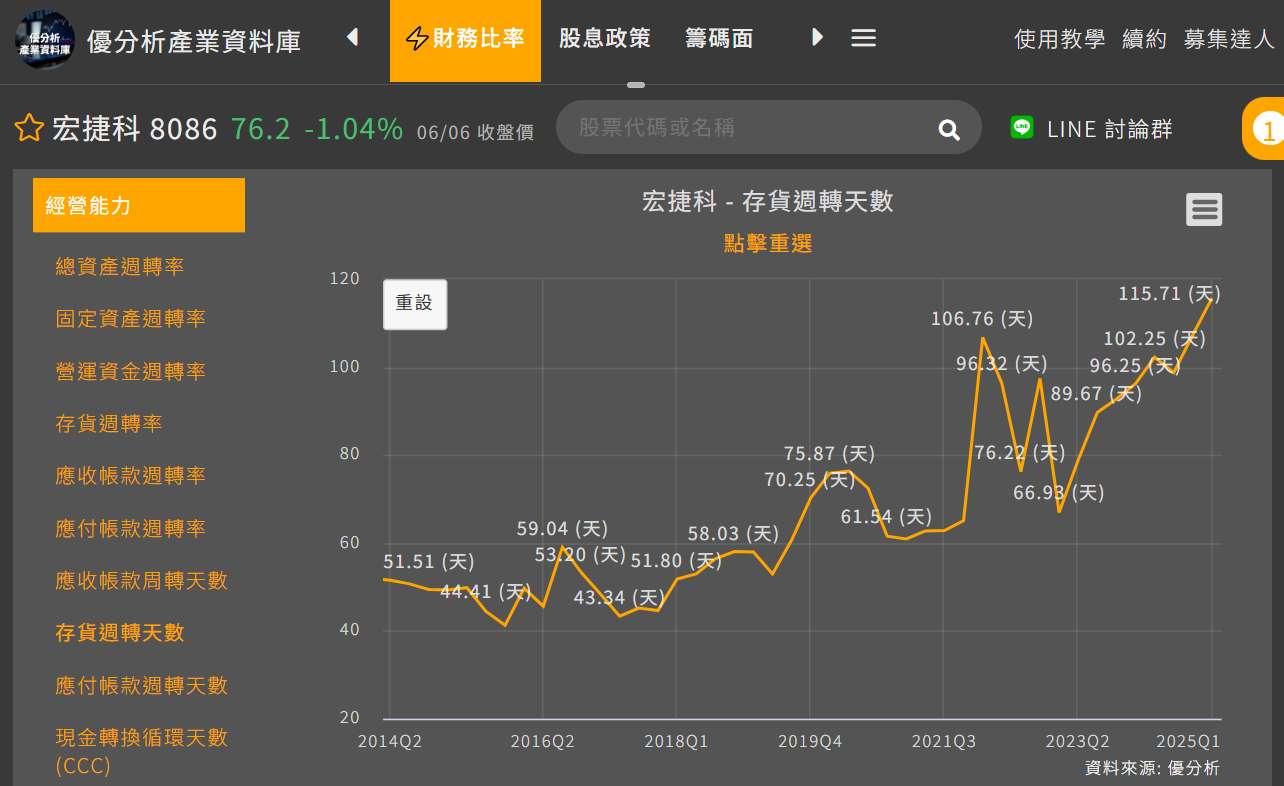Click the 2019Q4 x-axis label
Screen dimensions: 1284x786
coord(810,742)
